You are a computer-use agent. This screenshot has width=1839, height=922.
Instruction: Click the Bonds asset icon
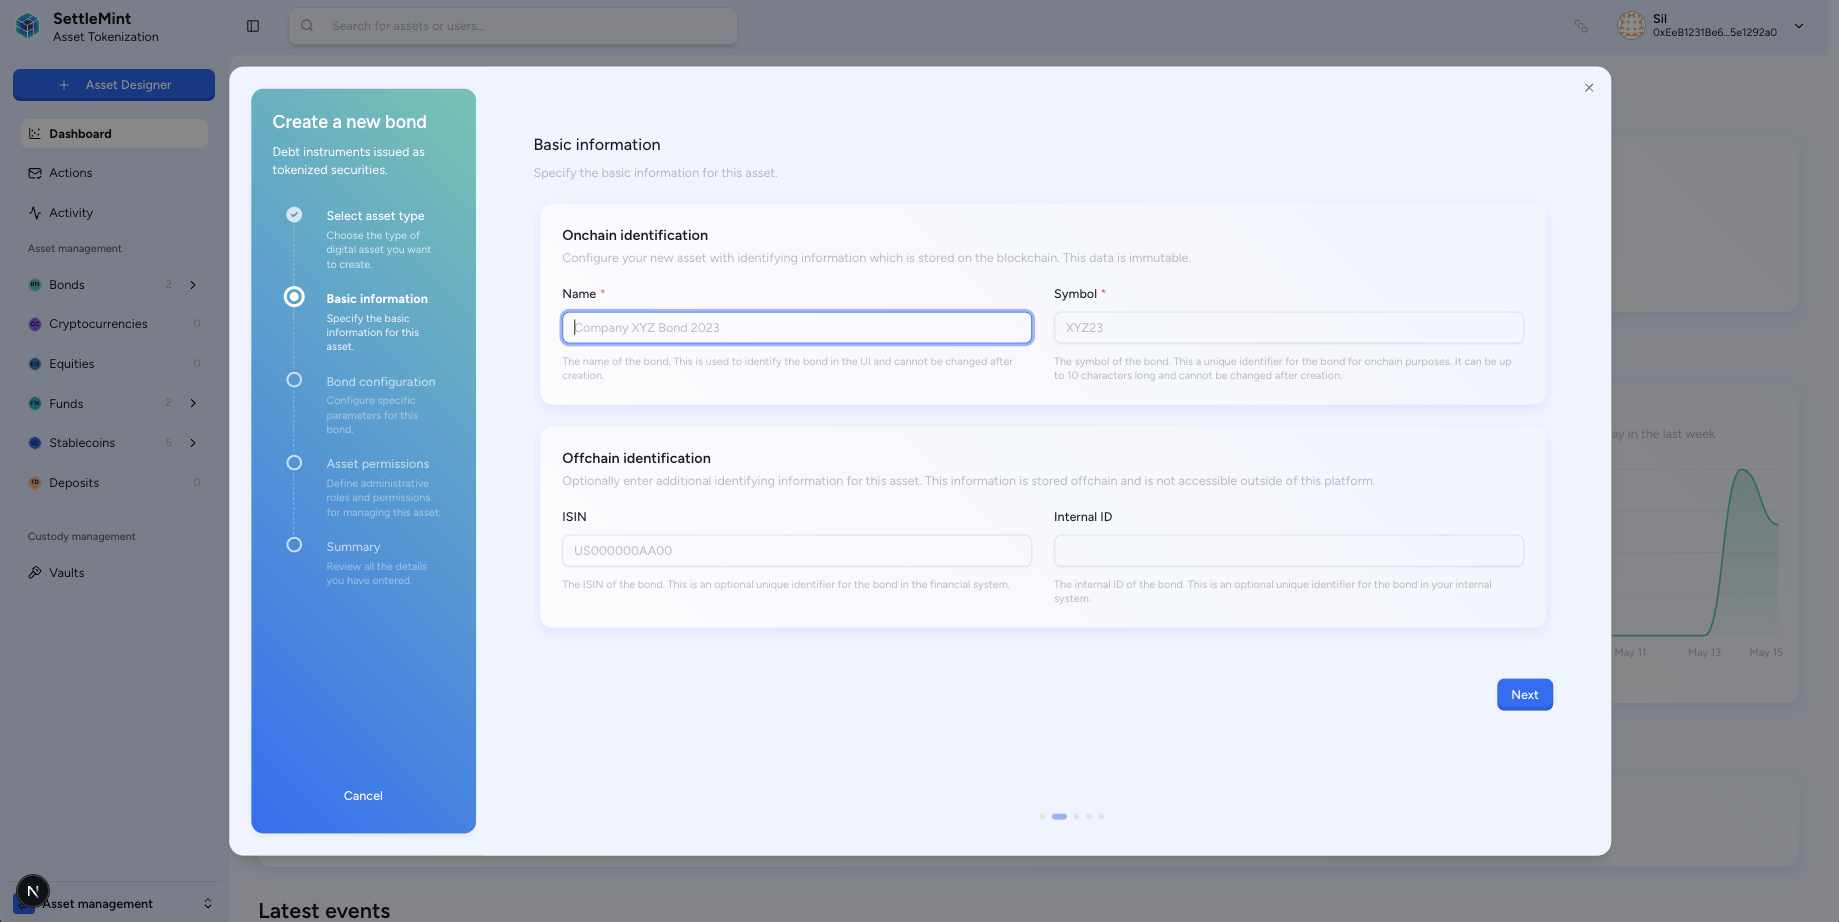(35, 285)
